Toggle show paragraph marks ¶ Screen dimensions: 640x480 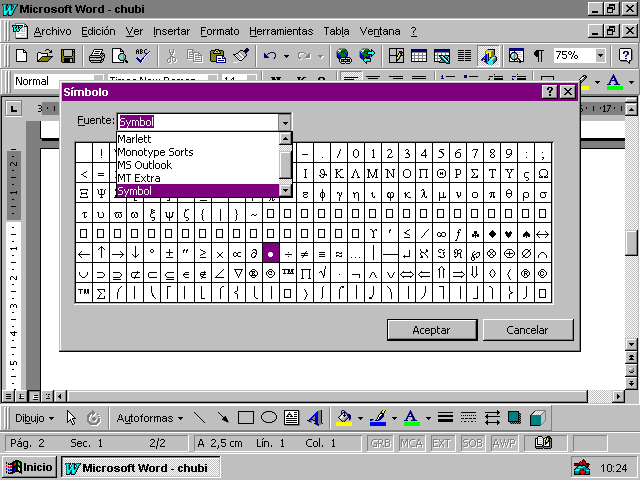(539, 56)
